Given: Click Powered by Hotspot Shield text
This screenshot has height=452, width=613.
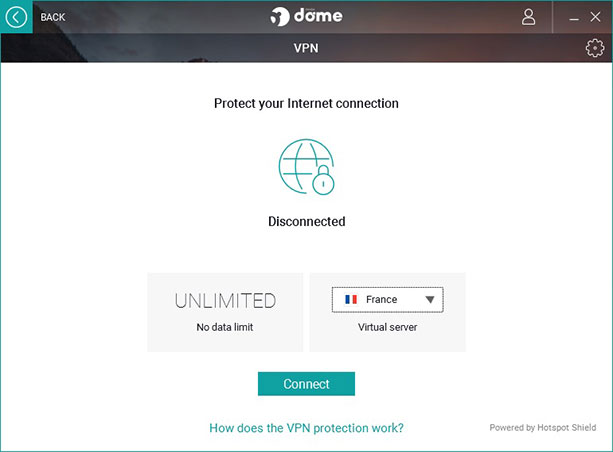Looking at the screenshot, I should point(543,427).
